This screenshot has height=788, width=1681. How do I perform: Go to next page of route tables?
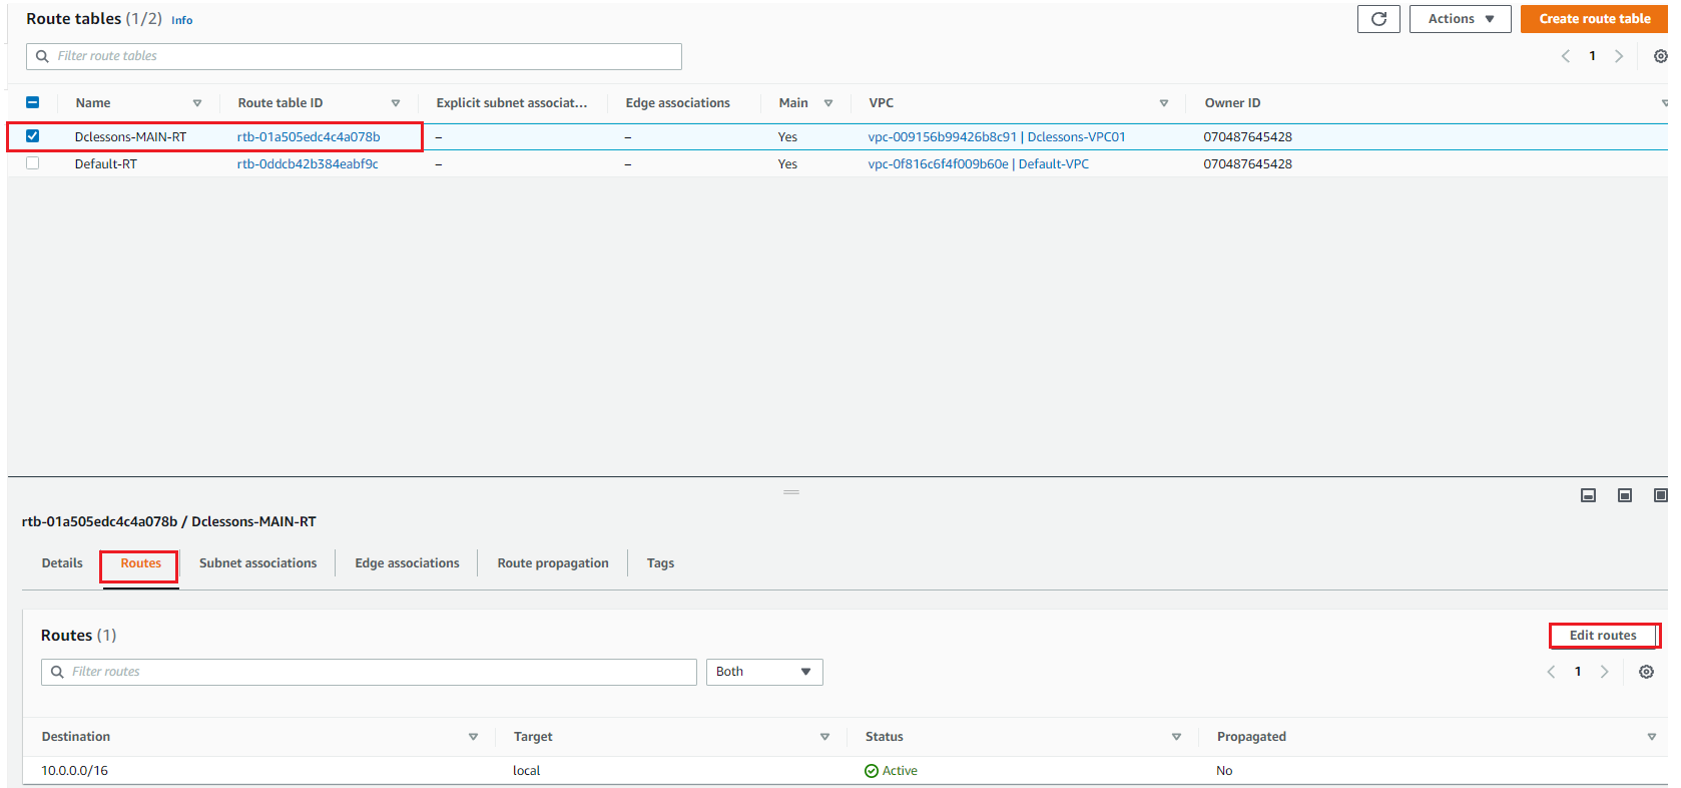(x=1619, y=56)
